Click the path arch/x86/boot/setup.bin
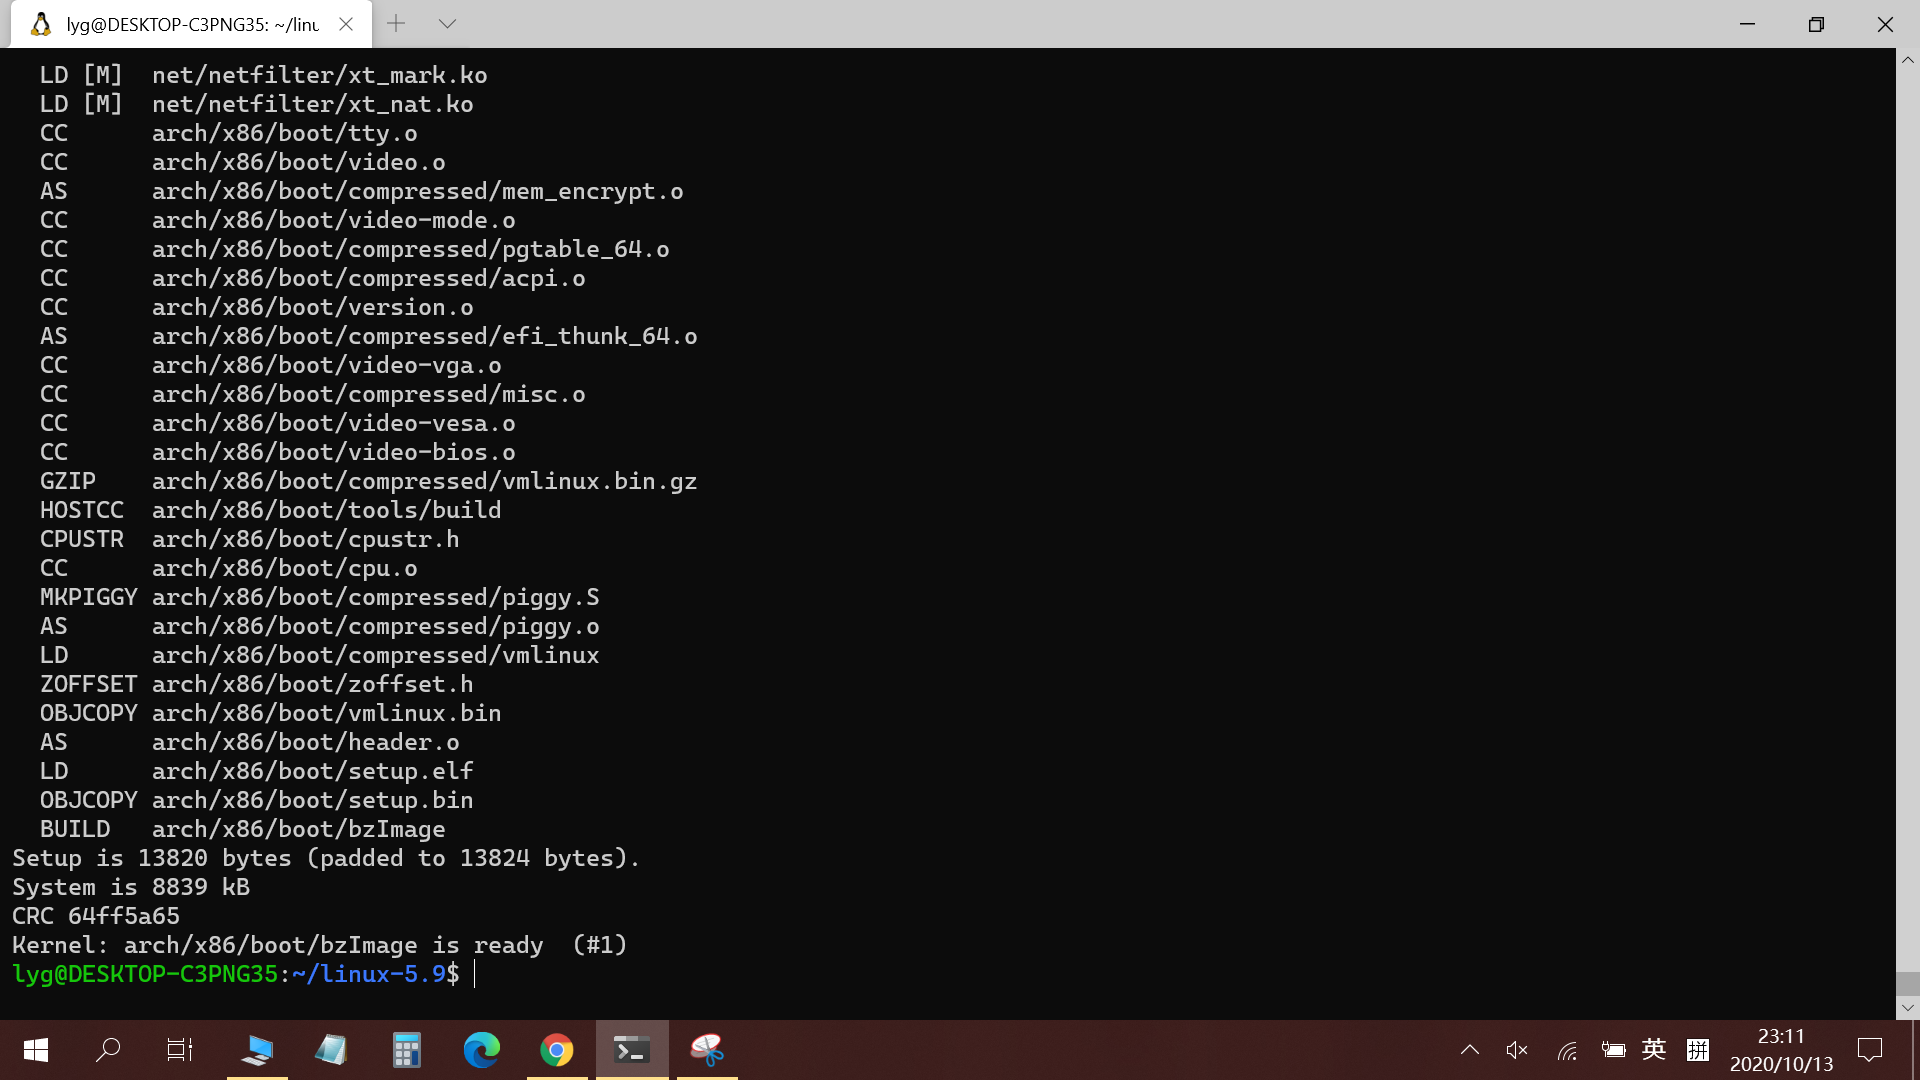Image resolution: width=1920 pixels, height=1080 pixels. pos(313,800)
